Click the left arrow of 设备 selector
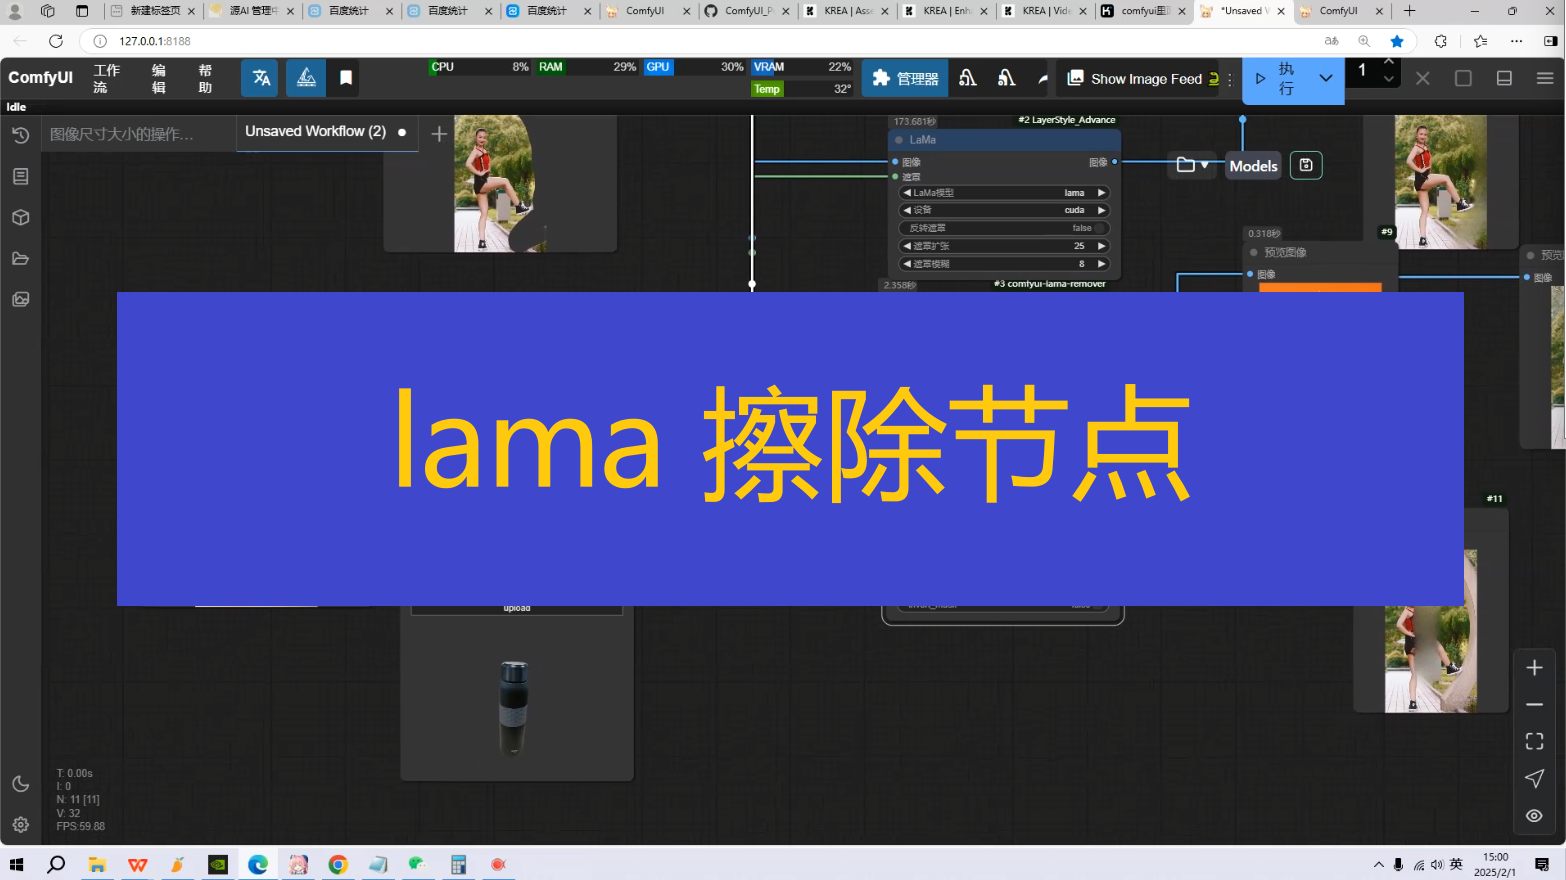Viewport: 1566px width, 880px height. coord(907,210)
